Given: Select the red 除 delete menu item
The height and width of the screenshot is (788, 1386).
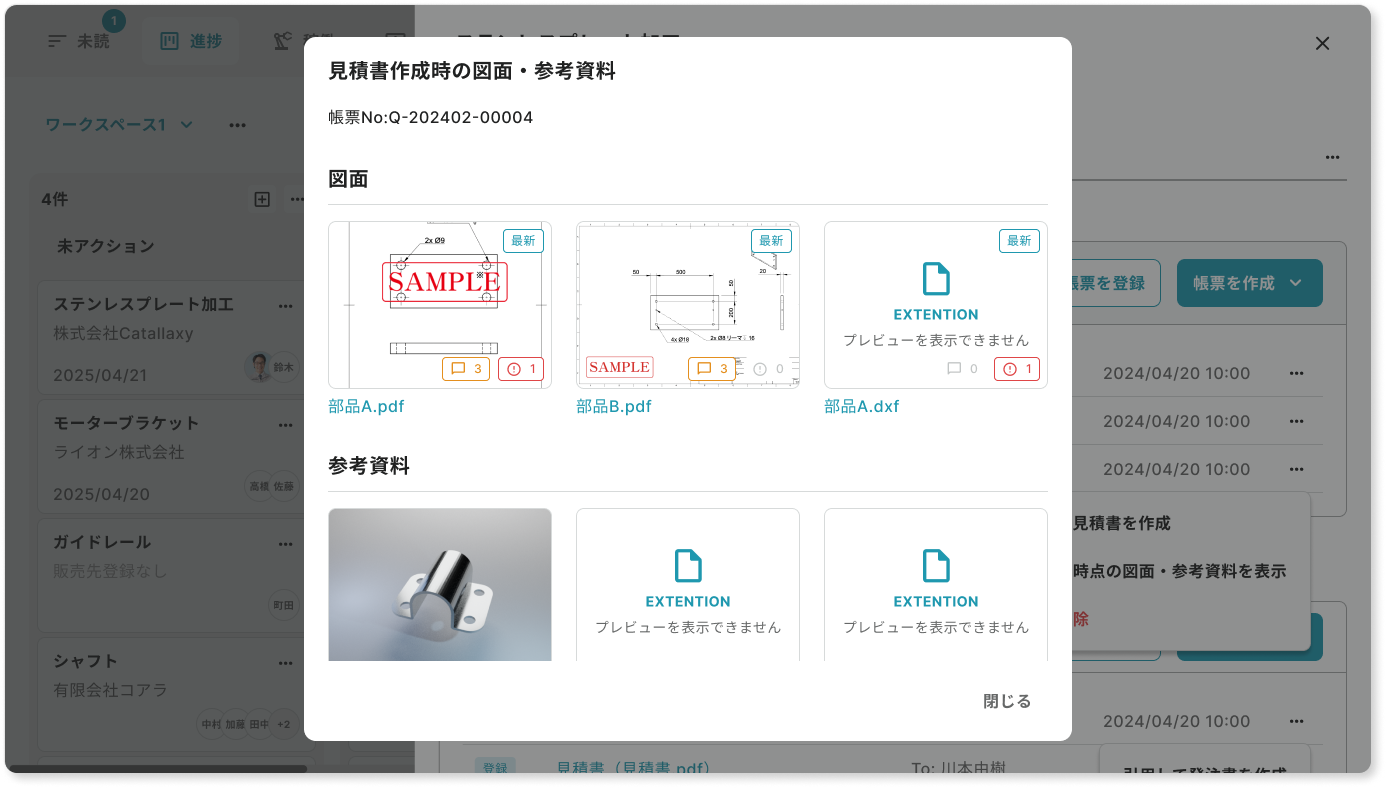Looking at the screenshot, I should 1080,619.
